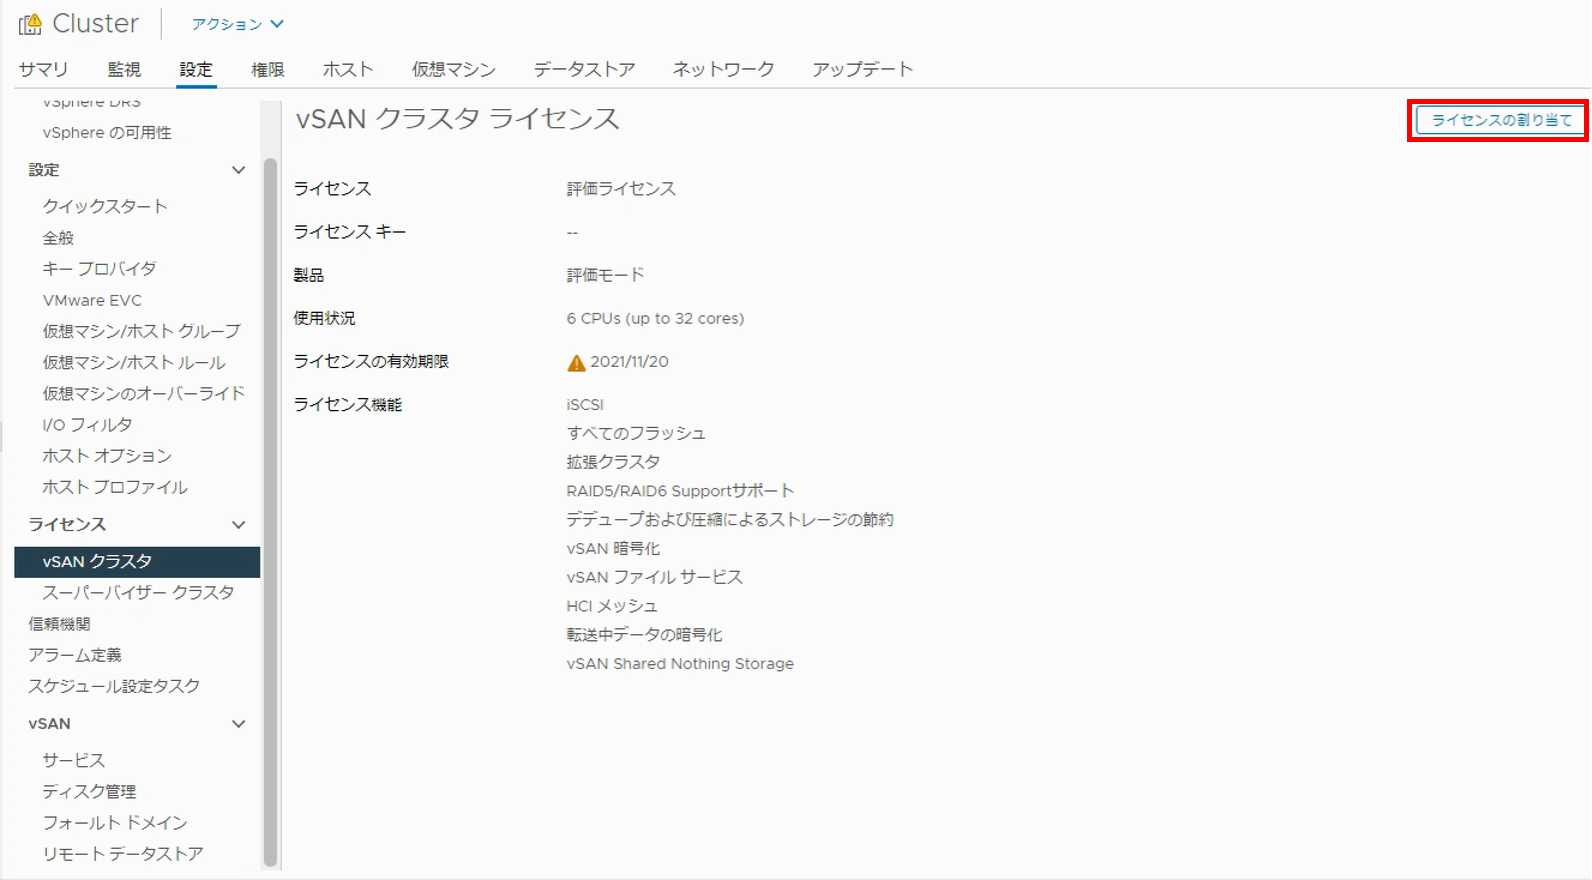
Task: Collapse the ライセンス section chevron
Action: [x=238, y=525]
